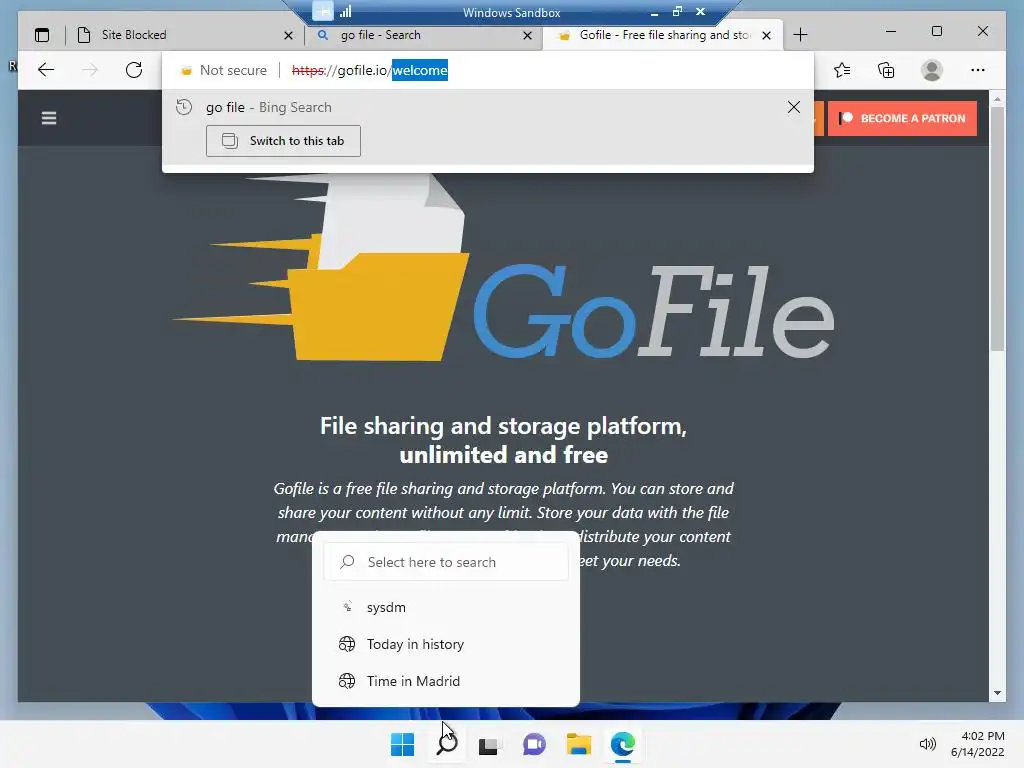Click the scrollbar up arrow
Image resolution: width=1024 pixels, height=768 pixels.
pyautogui.click(x=997, y=99)
